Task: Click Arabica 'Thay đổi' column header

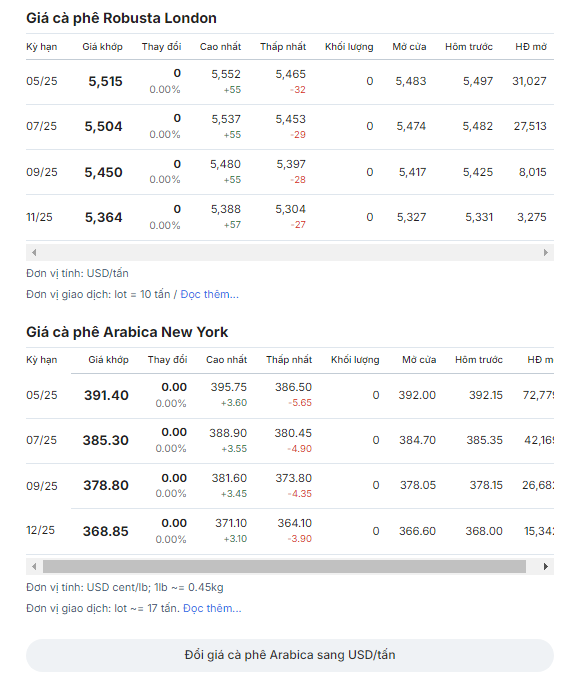Action: 167,360
